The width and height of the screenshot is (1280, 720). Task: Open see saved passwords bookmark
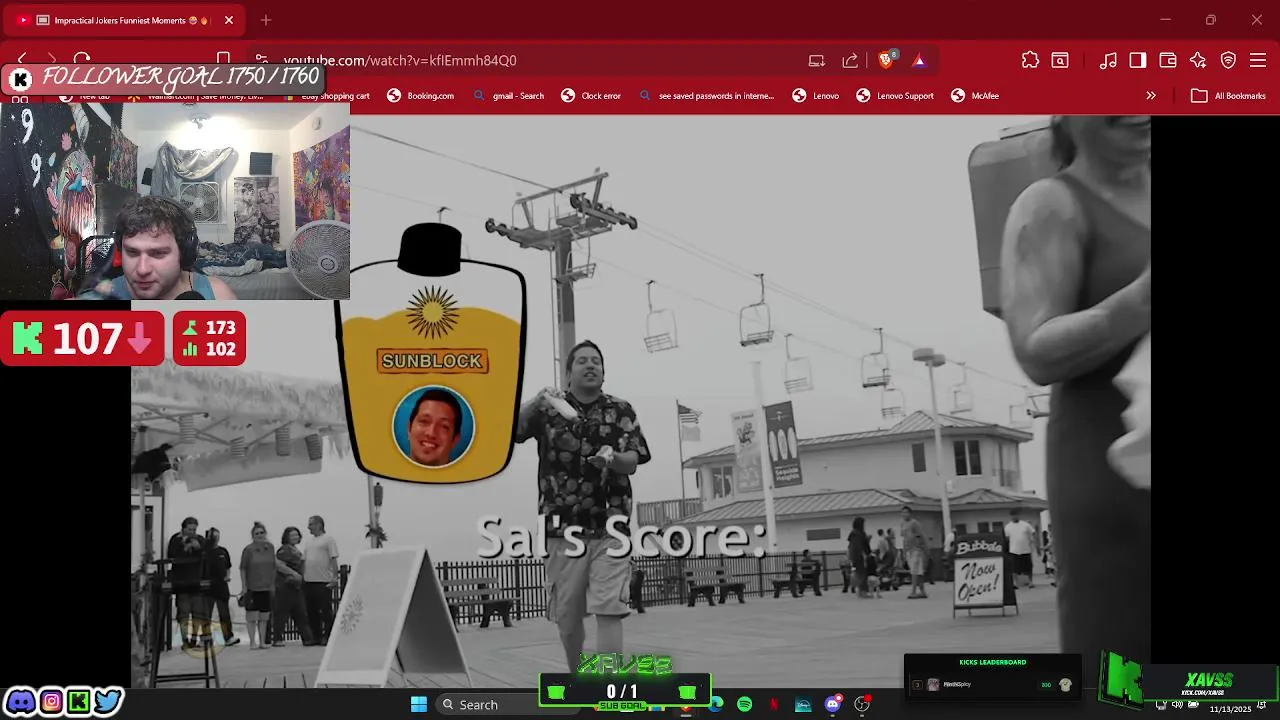point(706,96)
